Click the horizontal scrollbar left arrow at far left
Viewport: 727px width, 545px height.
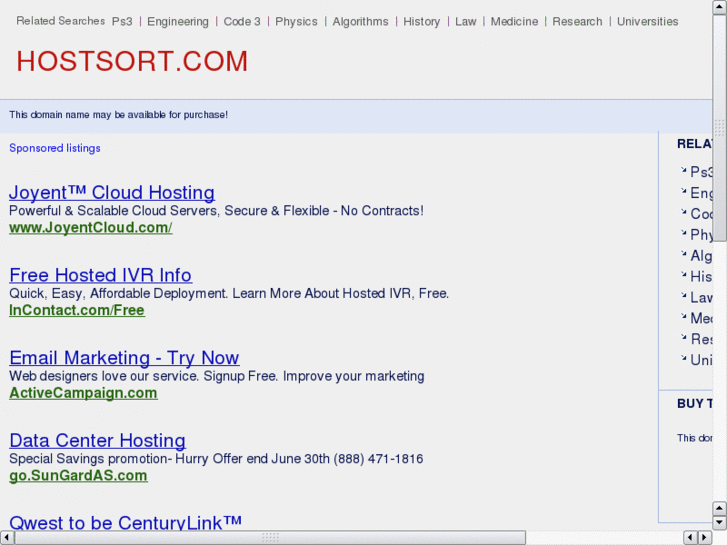[x=6, y=537]
